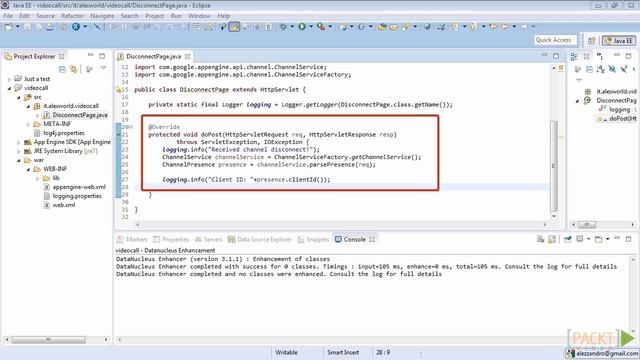Click the Skip All Breakpoints toolbar icon
Viewport: 640px width, 360px height.
tap(97, 27)
